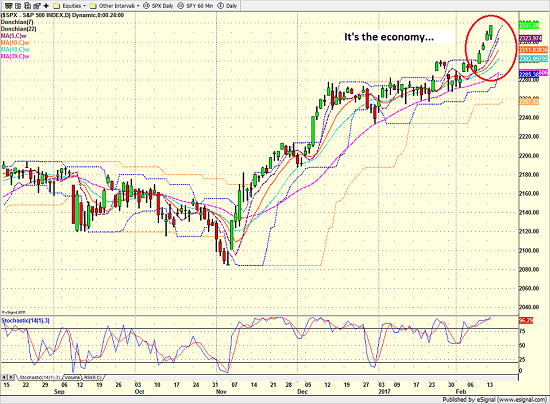Click the left arrow beside study tabs

[x=4, y=377]
